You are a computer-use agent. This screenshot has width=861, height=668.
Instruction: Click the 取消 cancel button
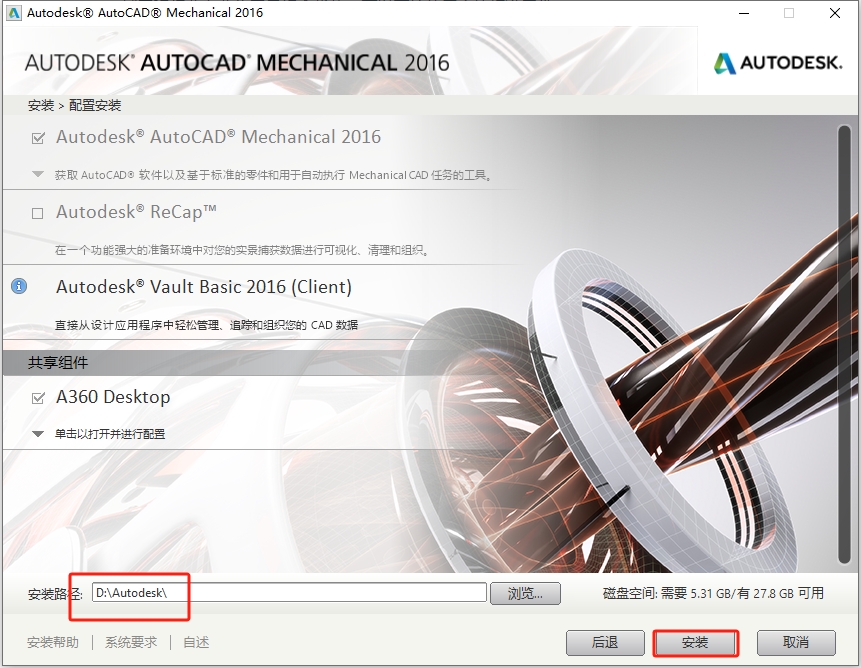click(796, 644)
